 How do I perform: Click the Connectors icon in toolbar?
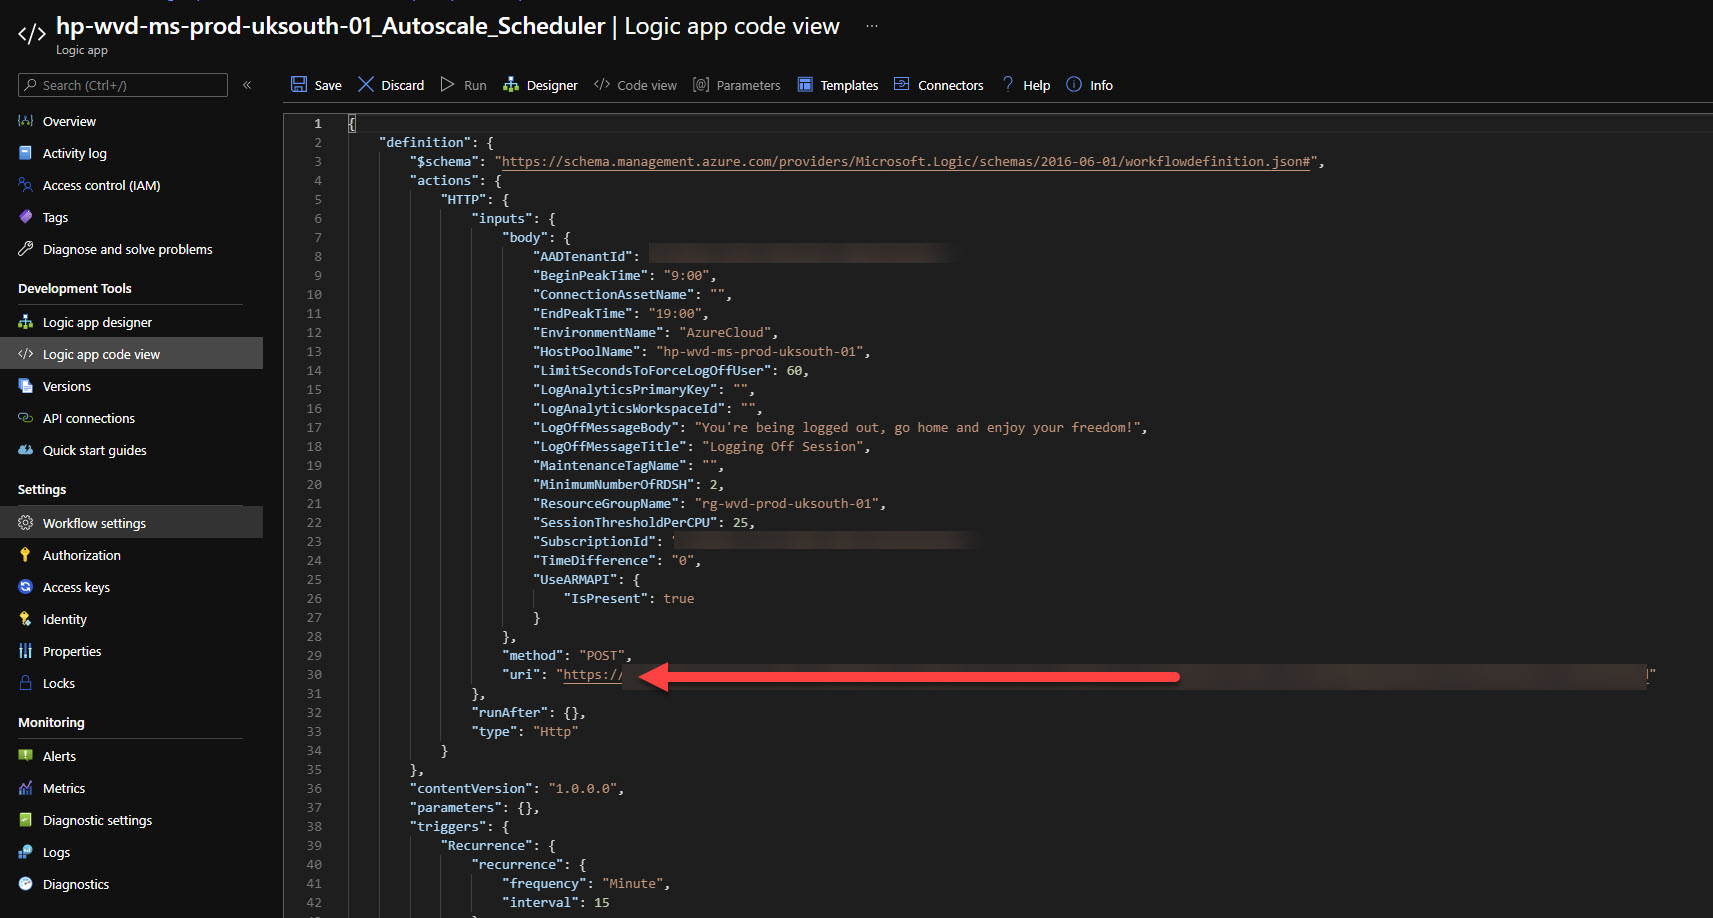point(902,84)
